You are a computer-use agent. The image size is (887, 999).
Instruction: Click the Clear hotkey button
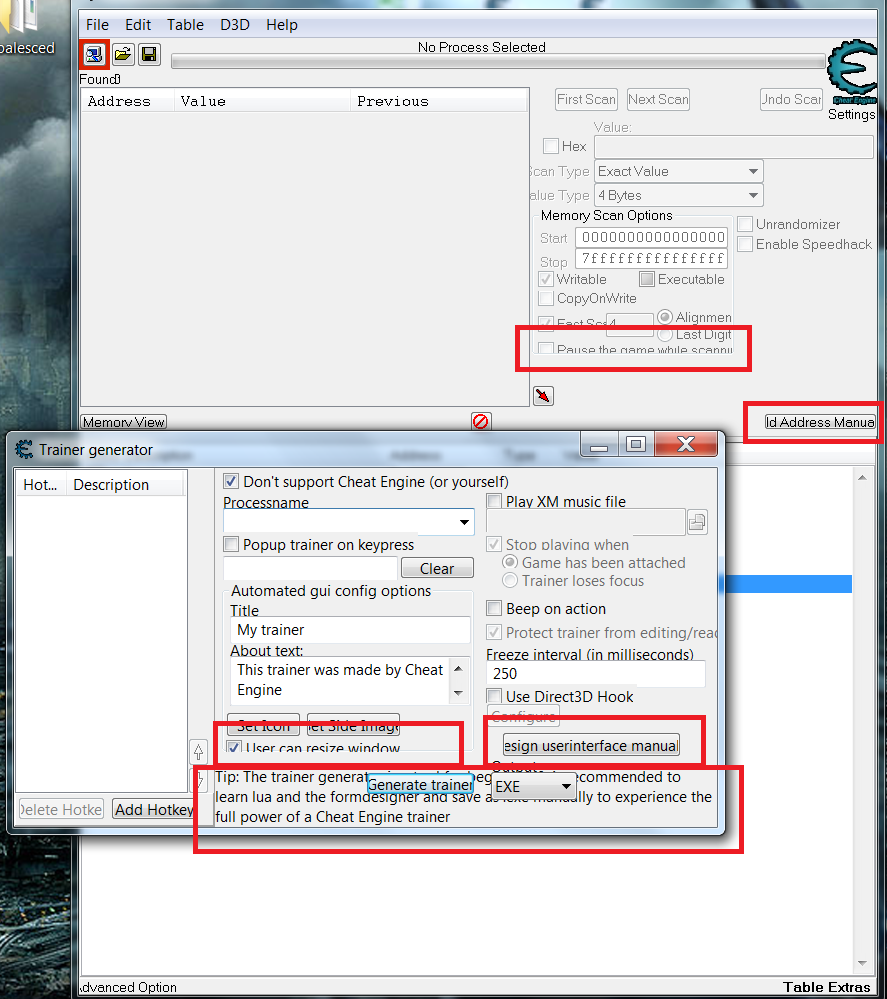pos(437,568)
